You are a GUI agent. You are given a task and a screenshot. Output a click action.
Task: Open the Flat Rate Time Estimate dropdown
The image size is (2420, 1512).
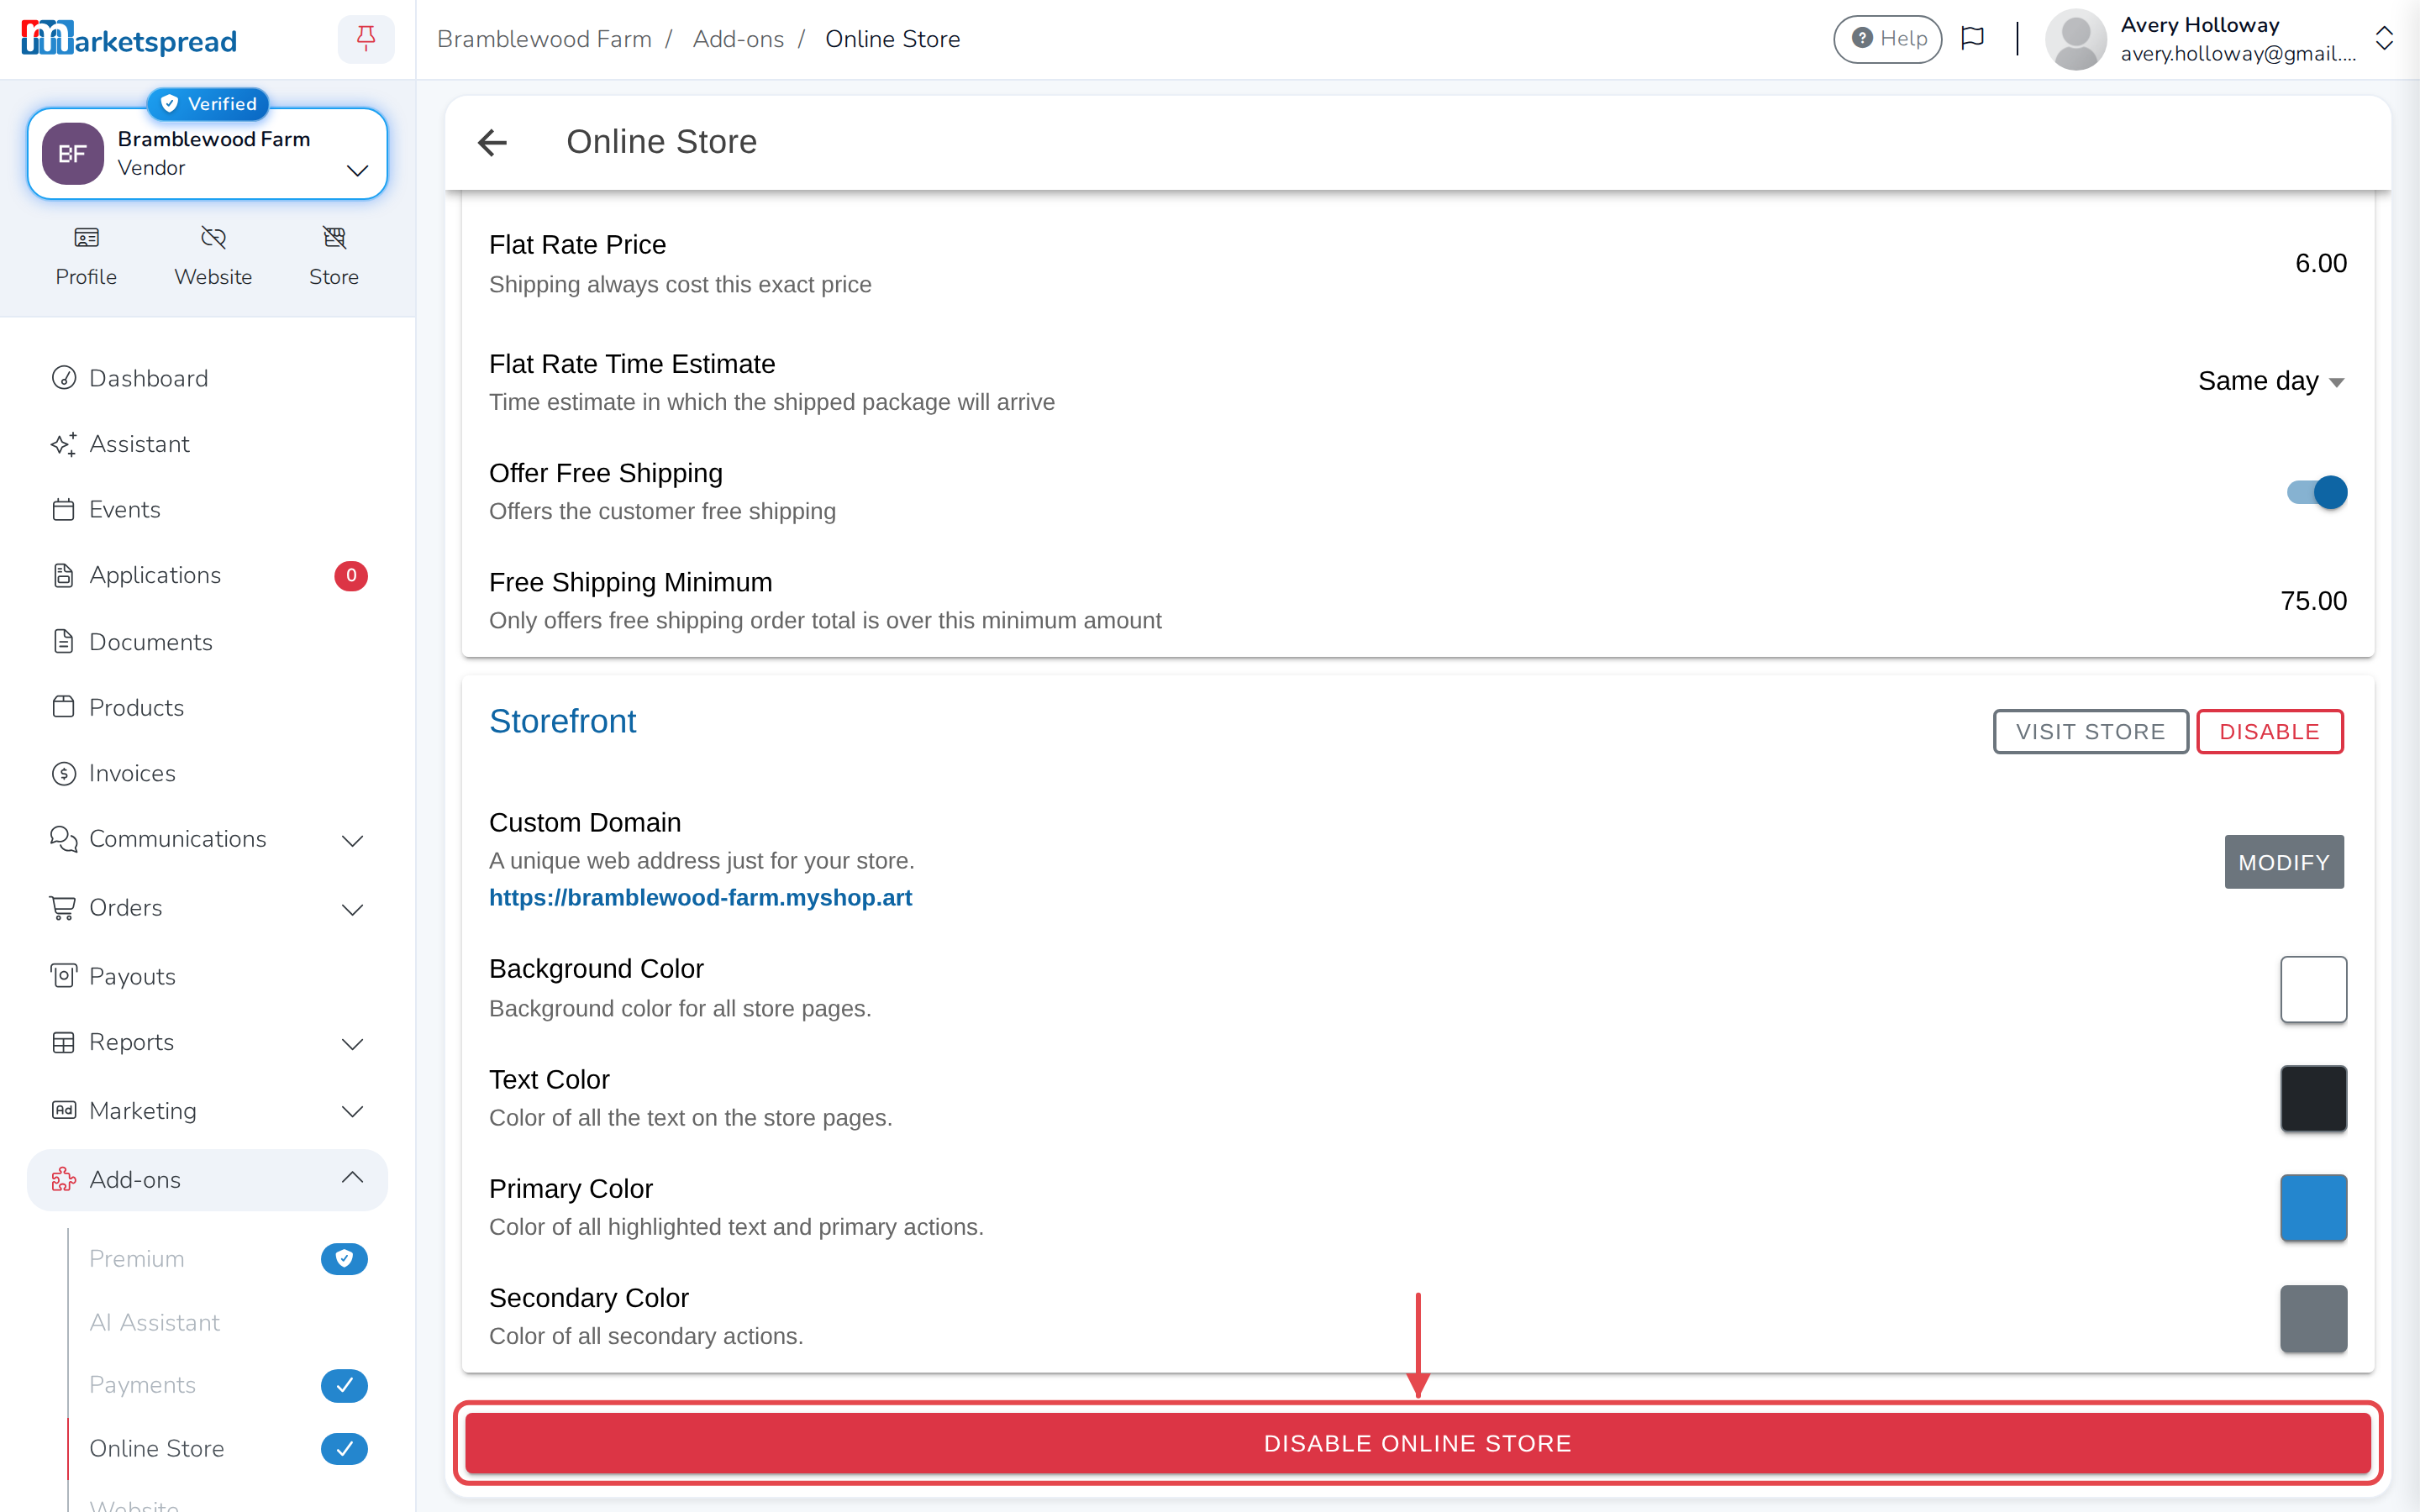(x=2271, y=381)
